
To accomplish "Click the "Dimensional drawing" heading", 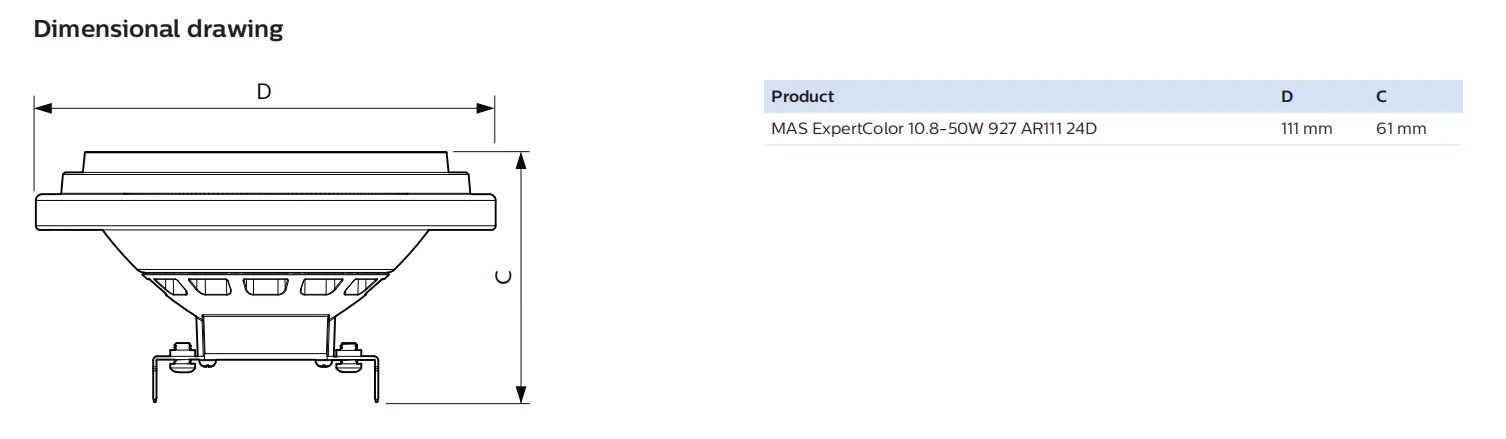I will pyautogui.click(x=159, y=30).
